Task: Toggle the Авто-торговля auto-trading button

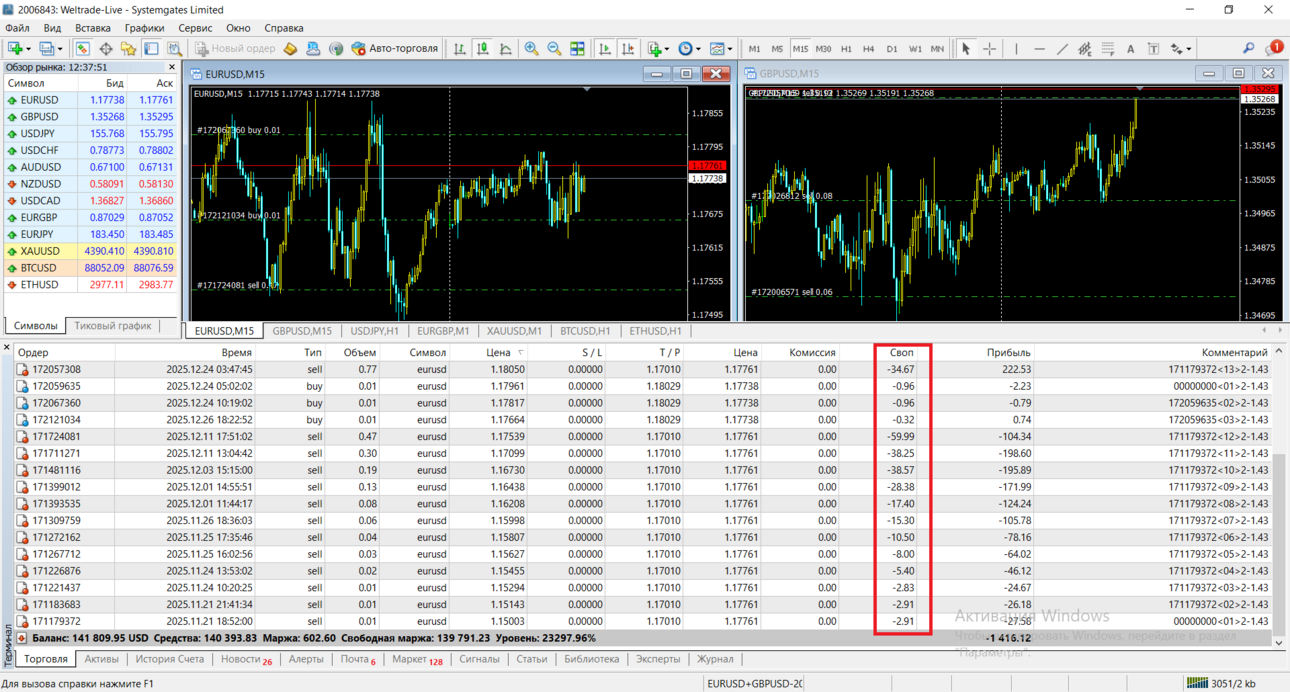Action: pos(395,48)
